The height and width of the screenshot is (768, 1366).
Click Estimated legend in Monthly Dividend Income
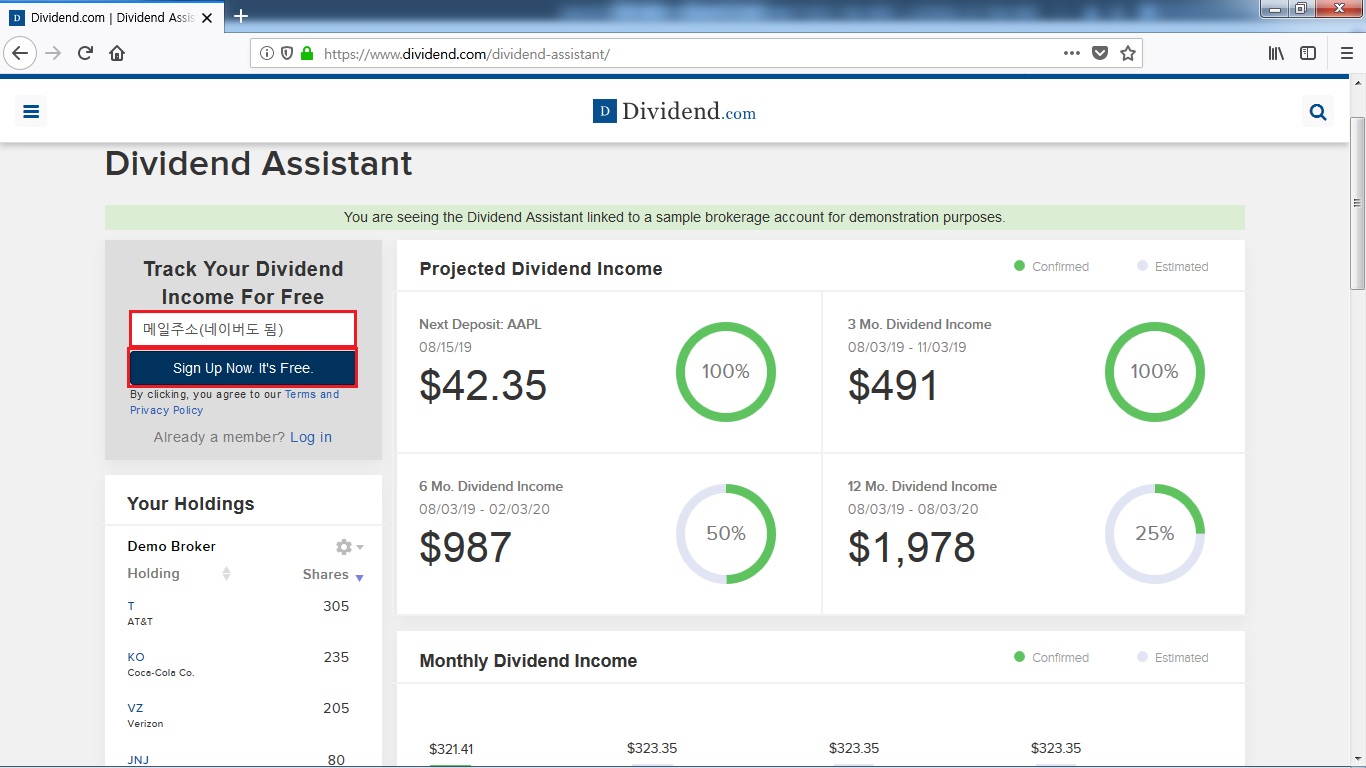(1173, 657)
